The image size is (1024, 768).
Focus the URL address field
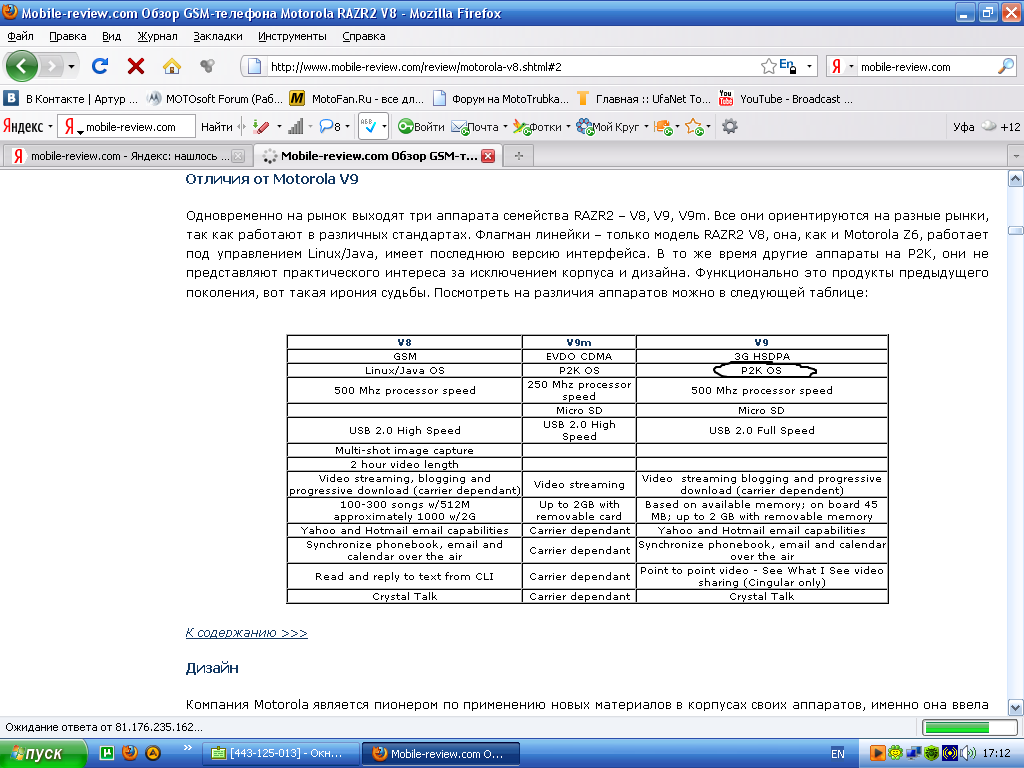(513, 67)
